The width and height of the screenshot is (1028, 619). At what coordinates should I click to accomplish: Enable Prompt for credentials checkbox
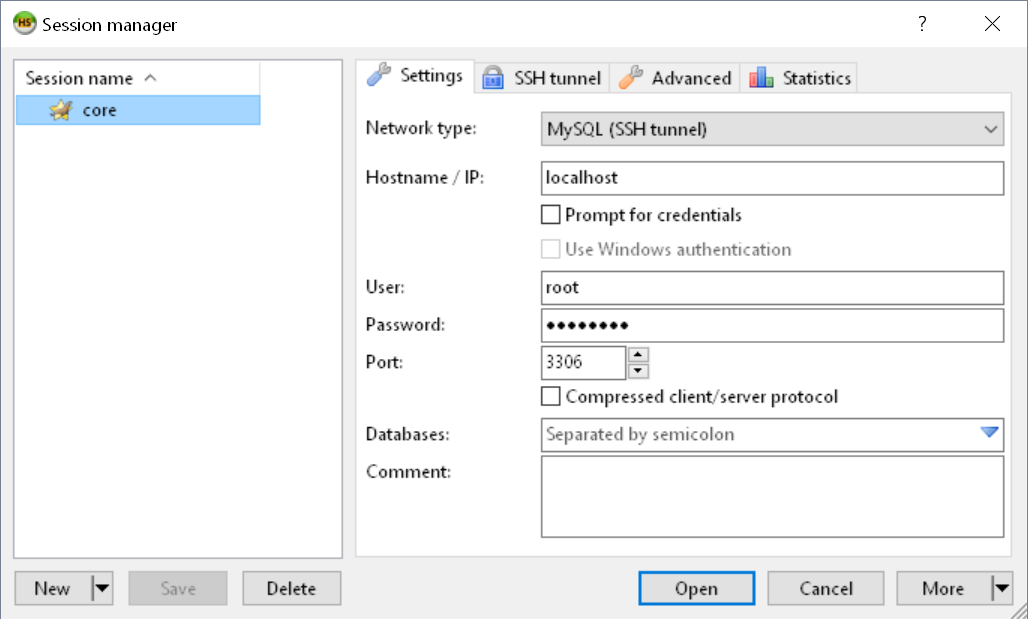pyautogui.click(x=550, y=214)
